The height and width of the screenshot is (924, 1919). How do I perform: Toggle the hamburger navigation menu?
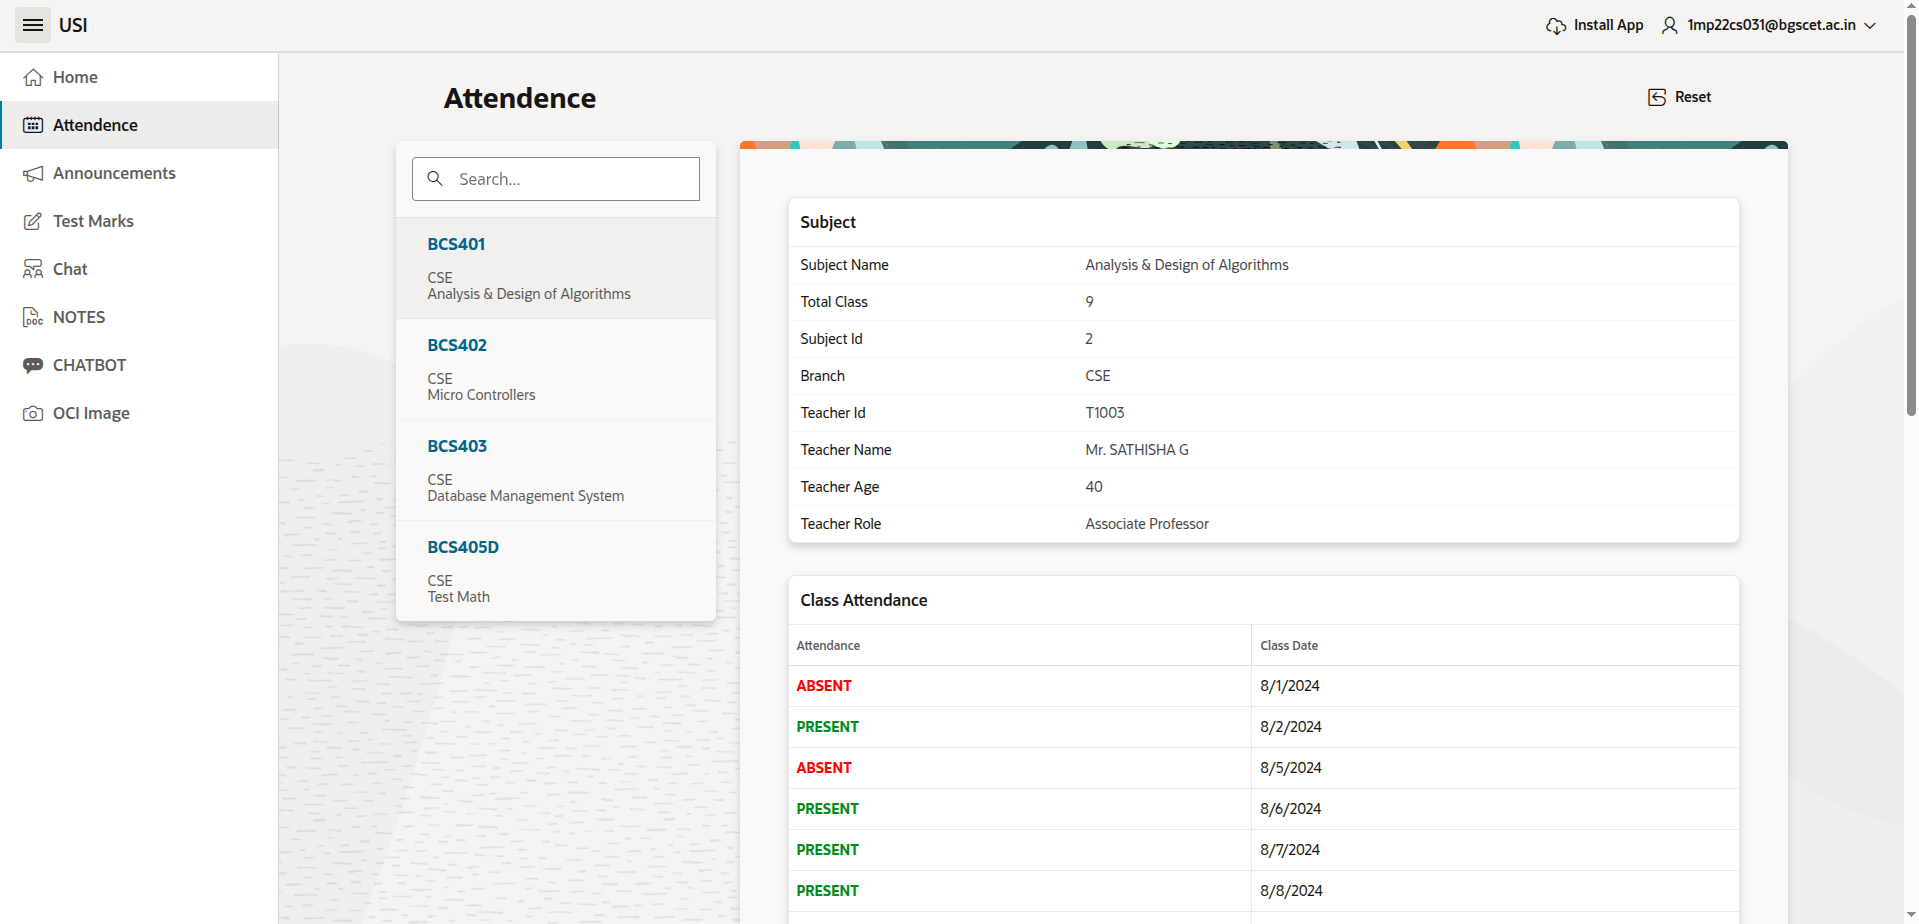[33, 25]
